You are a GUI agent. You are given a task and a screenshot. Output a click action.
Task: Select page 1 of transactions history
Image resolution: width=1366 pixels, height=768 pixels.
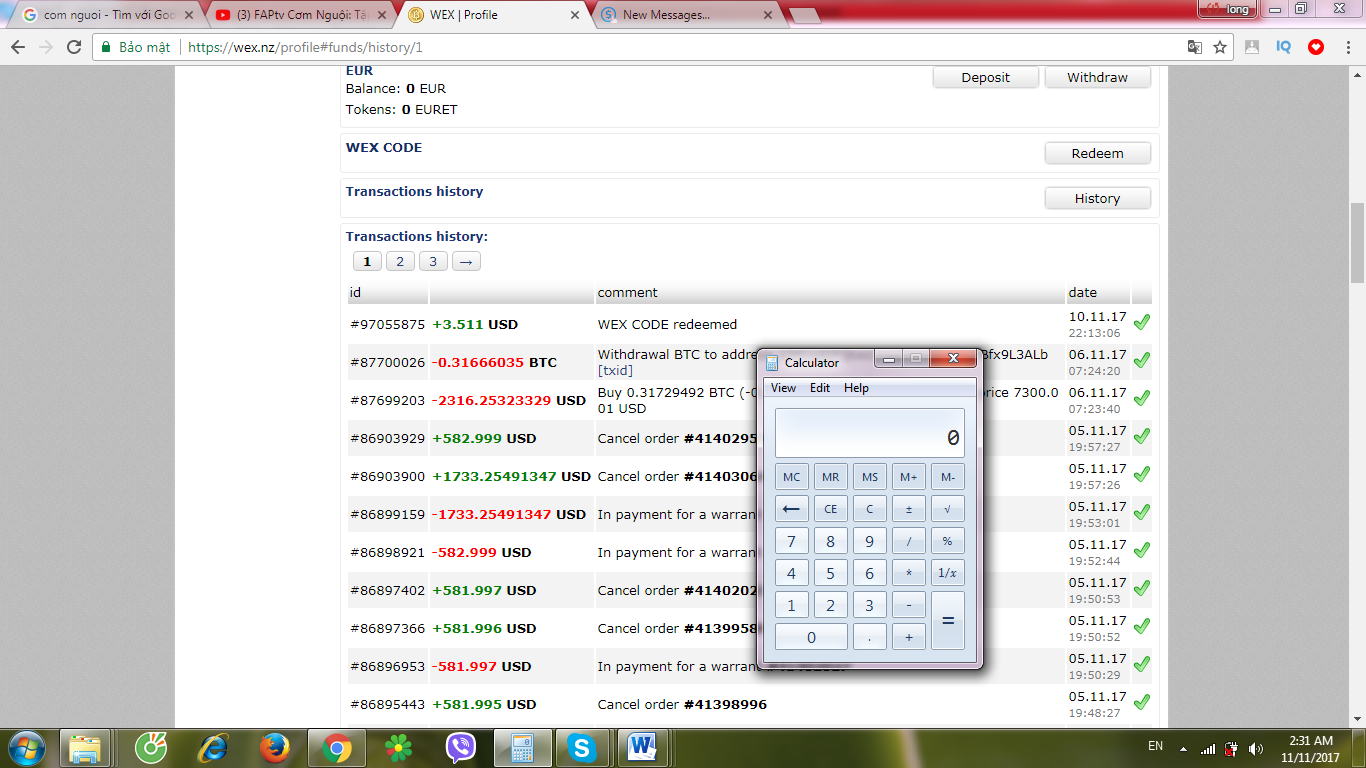pyautogui.click(x=367, y=262)
